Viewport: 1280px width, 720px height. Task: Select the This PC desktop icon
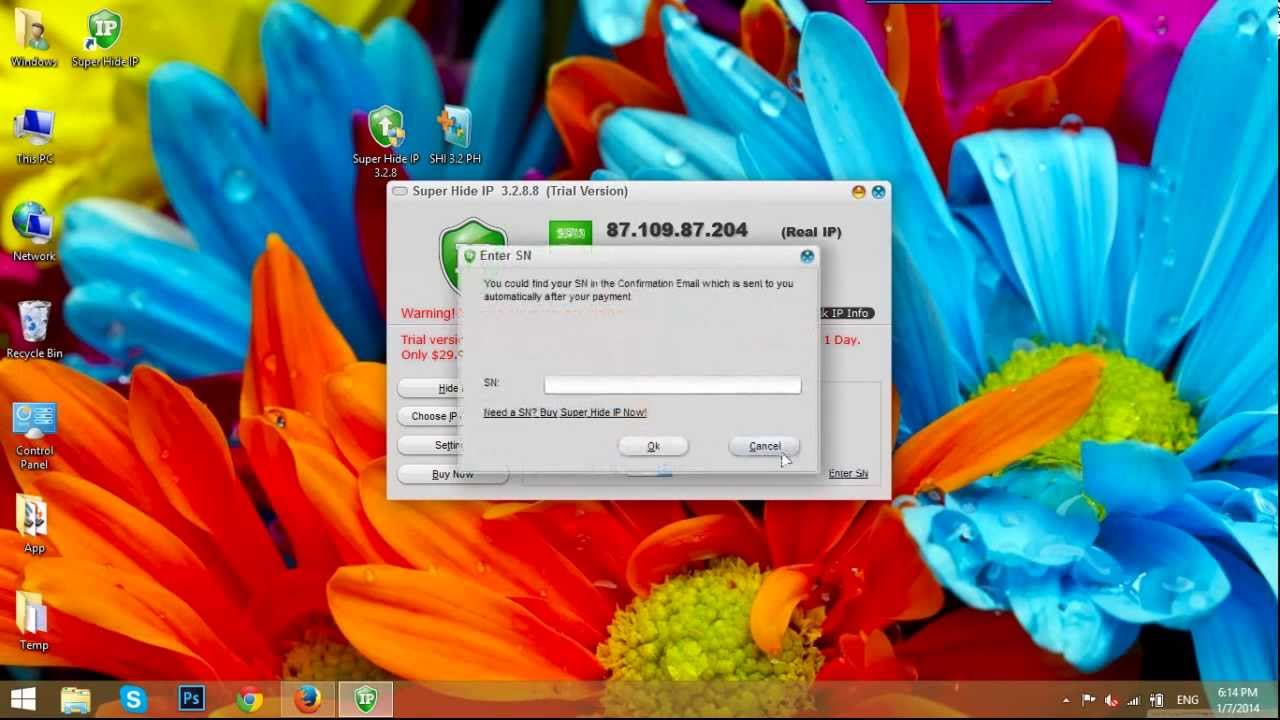point(34,136)
